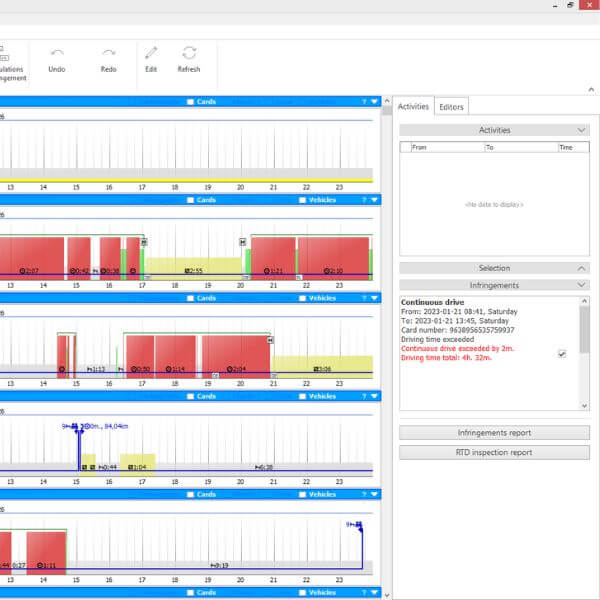Image resolution: width=600 pixels, height=600 pixels.
Task: Tick the Continuous drive infringement checkbox
Action: pos(562,354)
